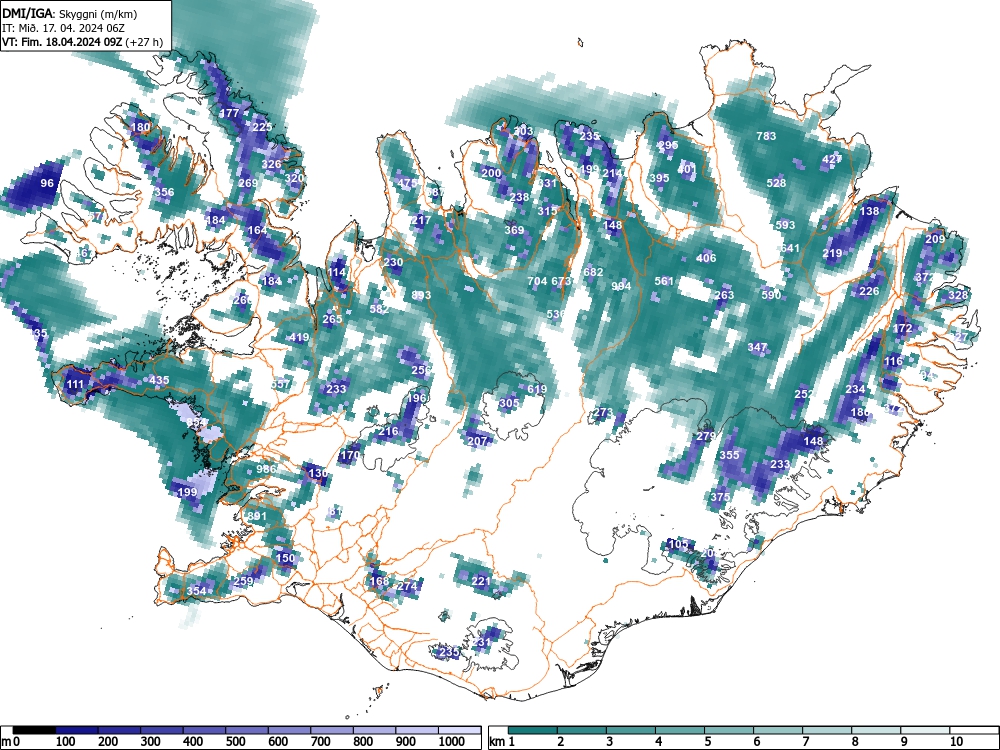
Task: Click the visibility value 783 in the northeast
Action: pyautogui.click(x=766, y=136)
